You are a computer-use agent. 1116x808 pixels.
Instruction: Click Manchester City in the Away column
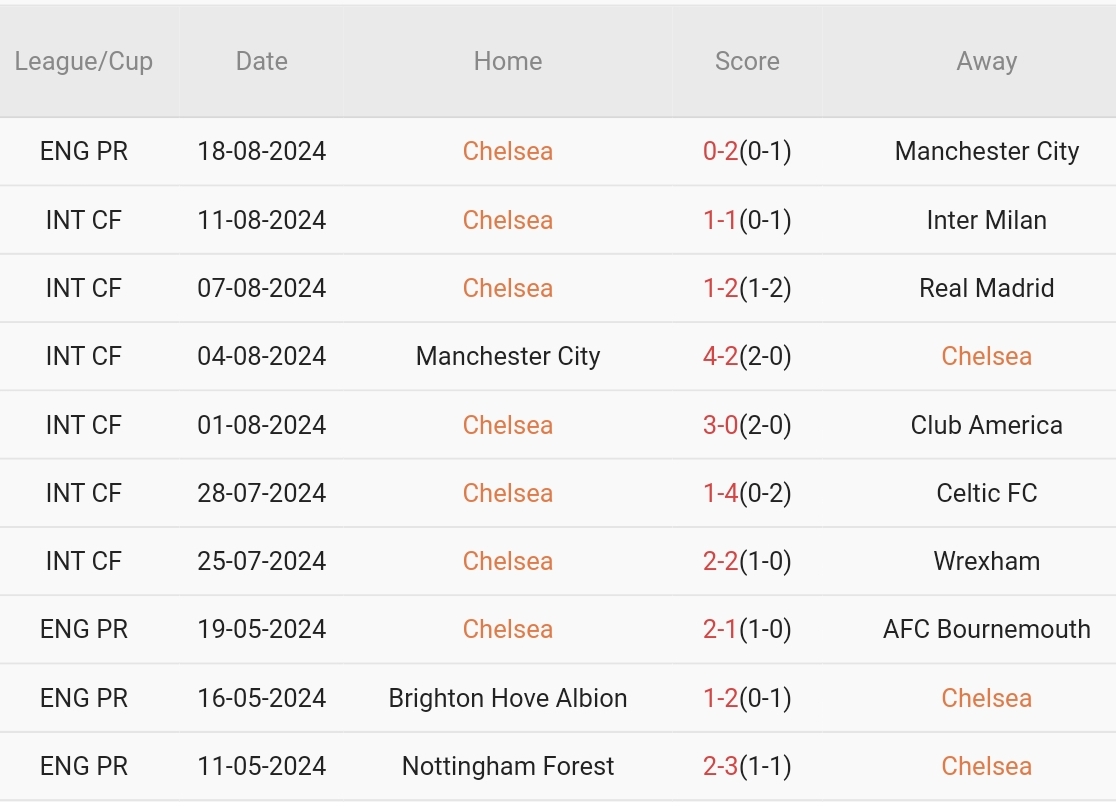(x=986, y=151)
